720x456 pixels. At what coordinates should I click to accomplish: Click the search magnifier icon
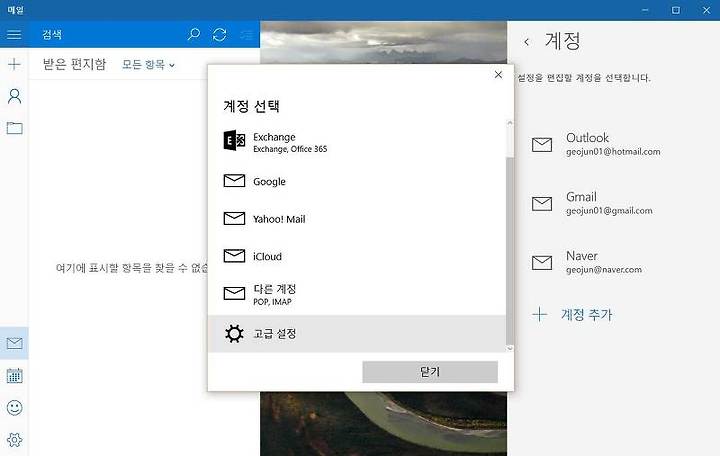pyautogui.click(x=194, y=34)
